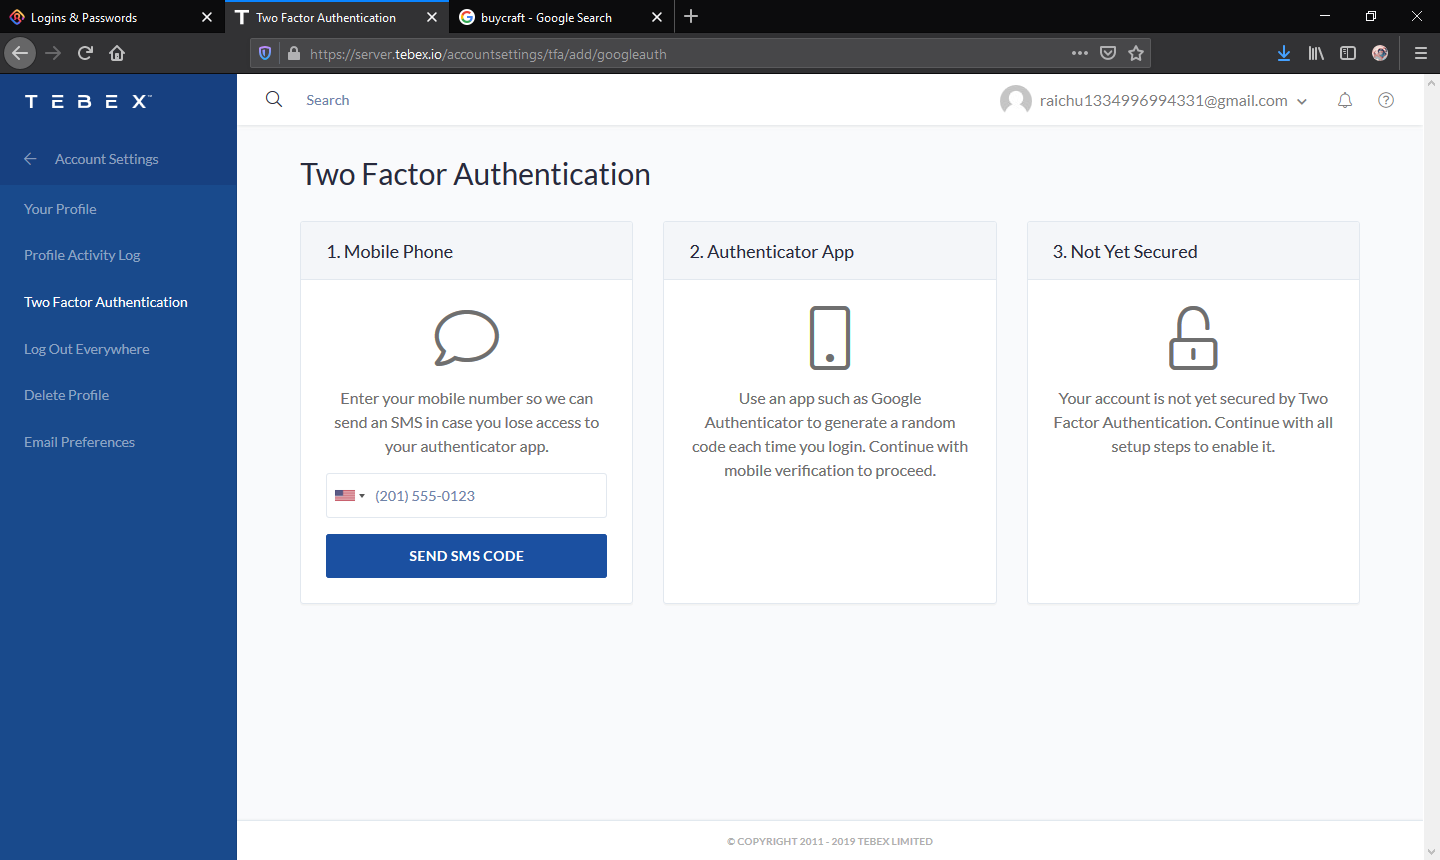Click the phone icon in Authenticator App card
This screenshot has height=860, width=1440.
[x=830, y=338]
